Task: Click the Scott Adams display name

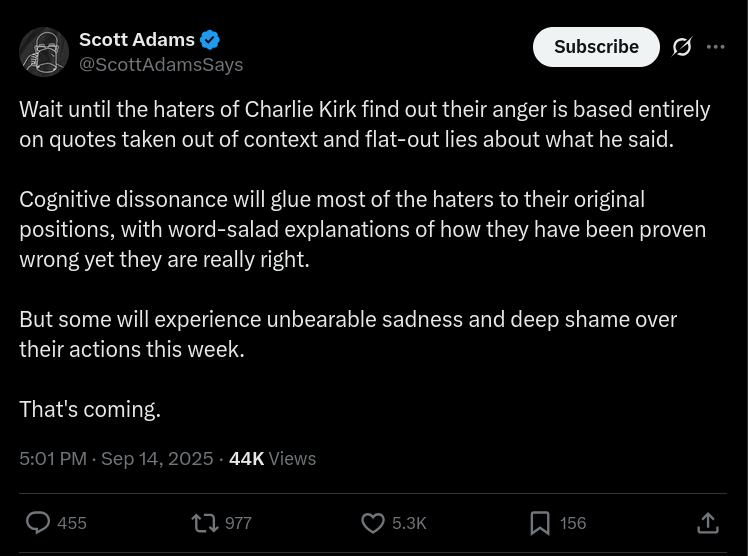Action: [x=136, y=40]
